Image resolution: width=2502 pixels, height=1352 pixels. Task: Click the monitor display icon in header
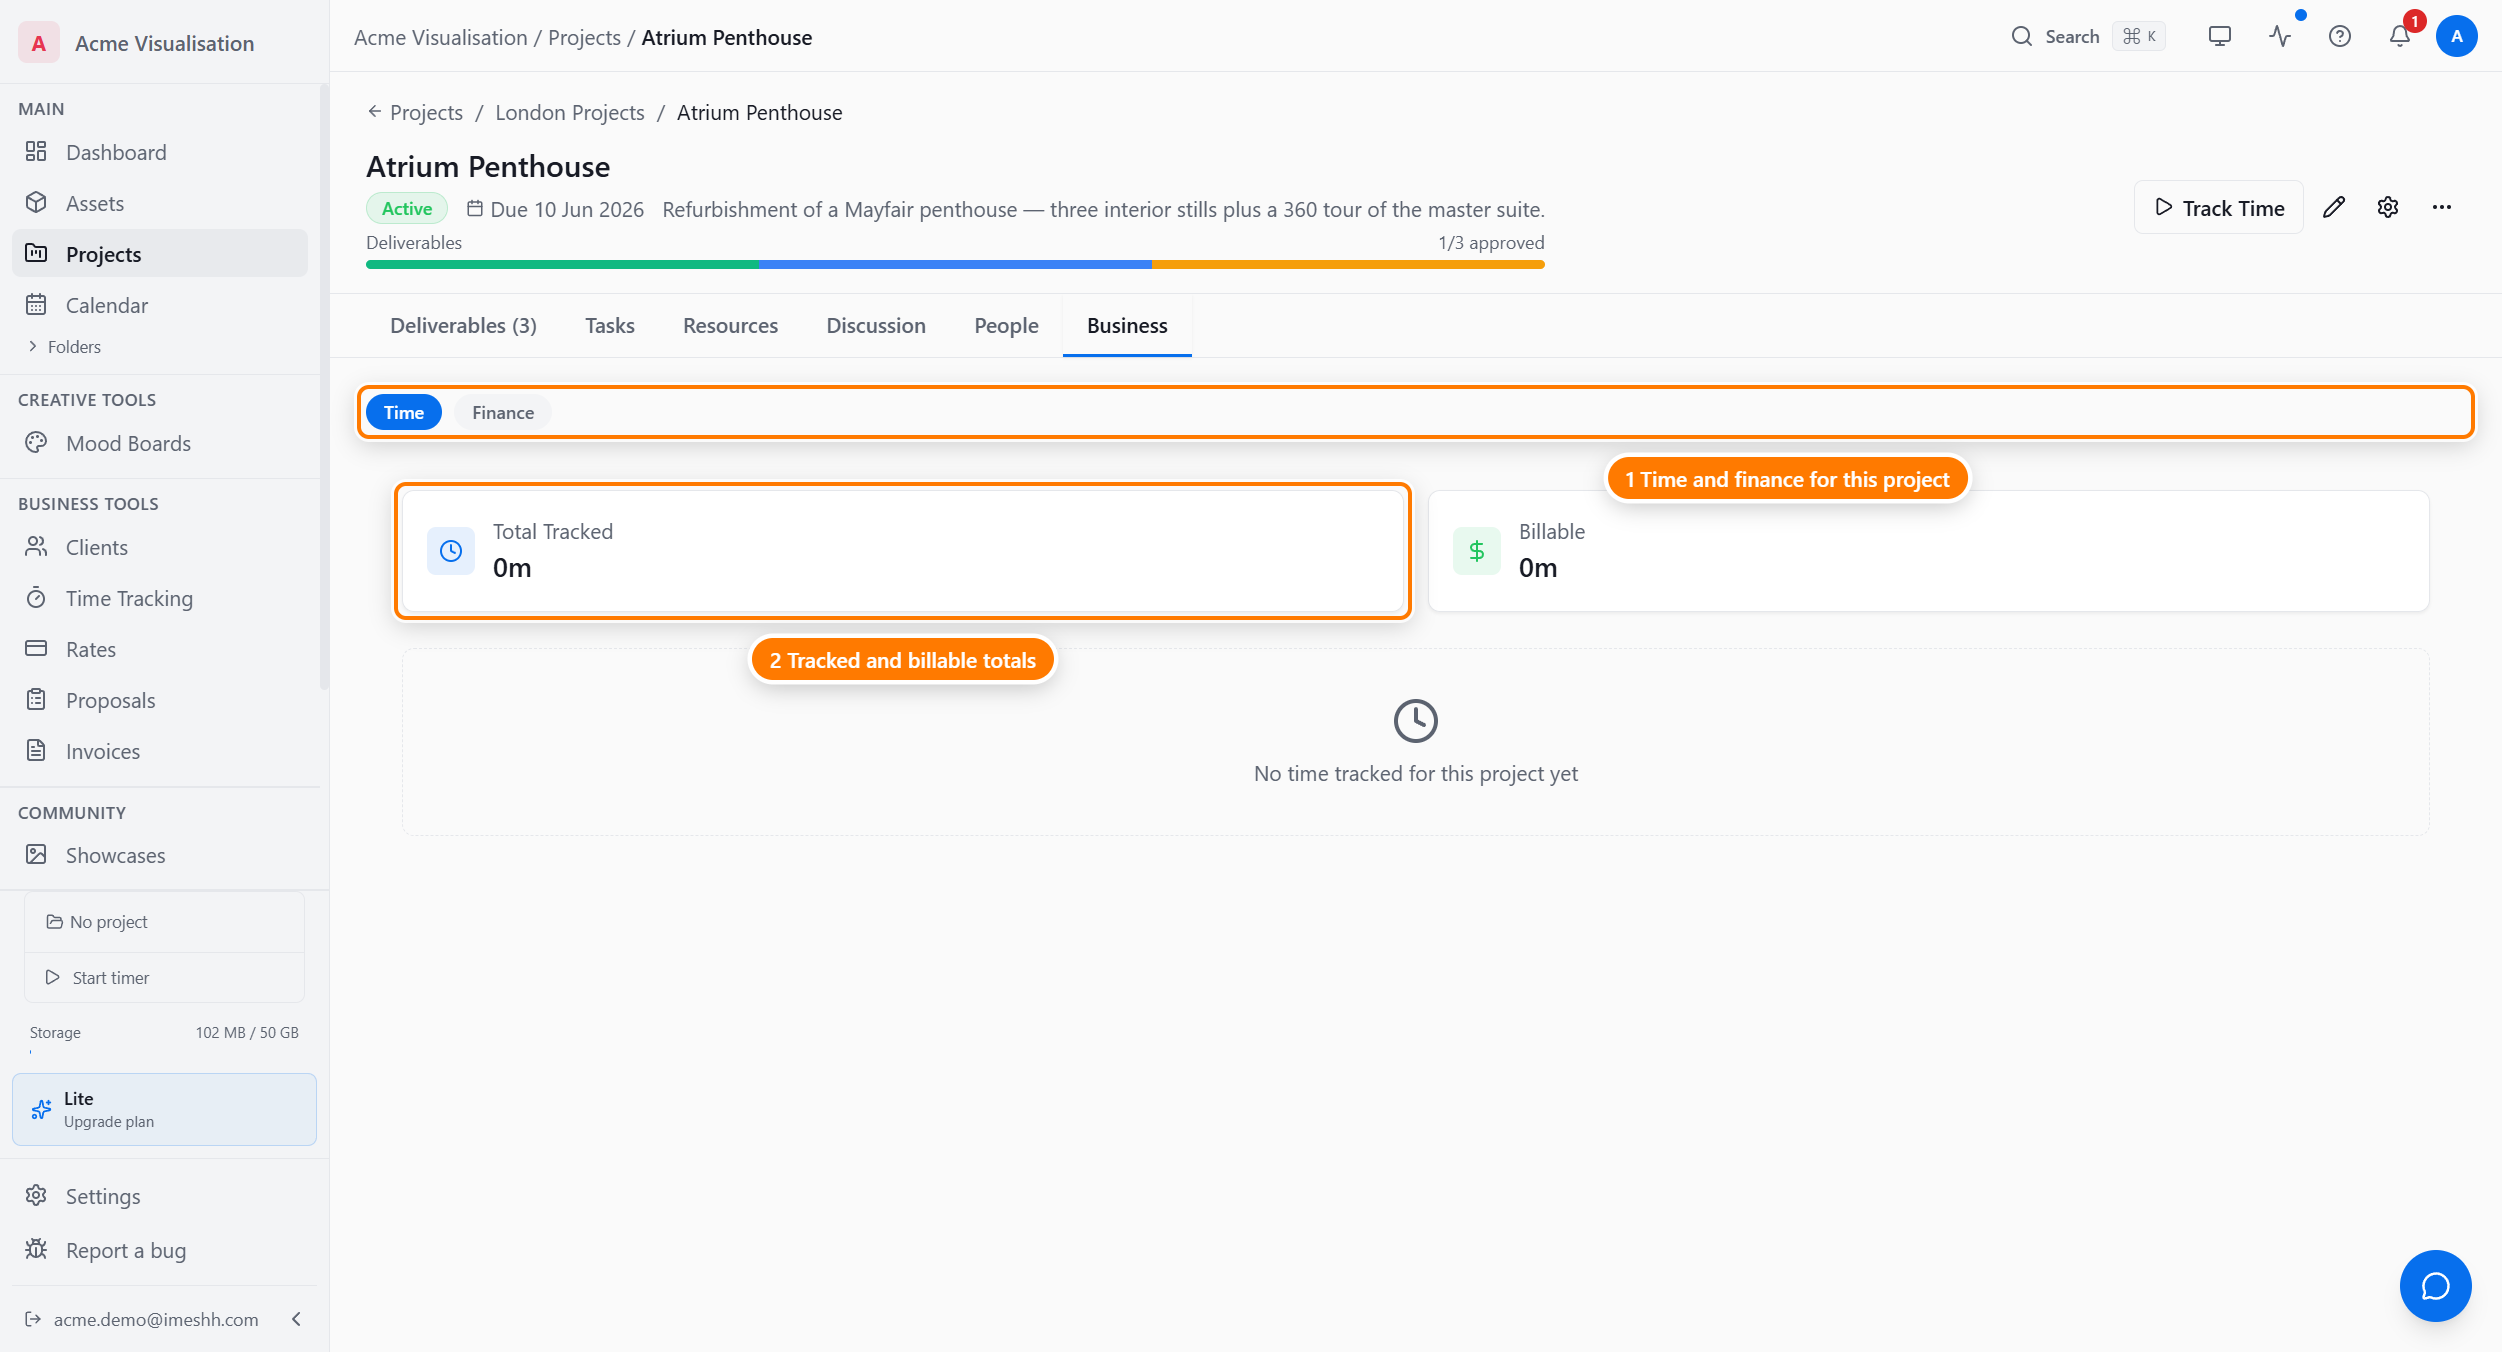[2219, 37]
